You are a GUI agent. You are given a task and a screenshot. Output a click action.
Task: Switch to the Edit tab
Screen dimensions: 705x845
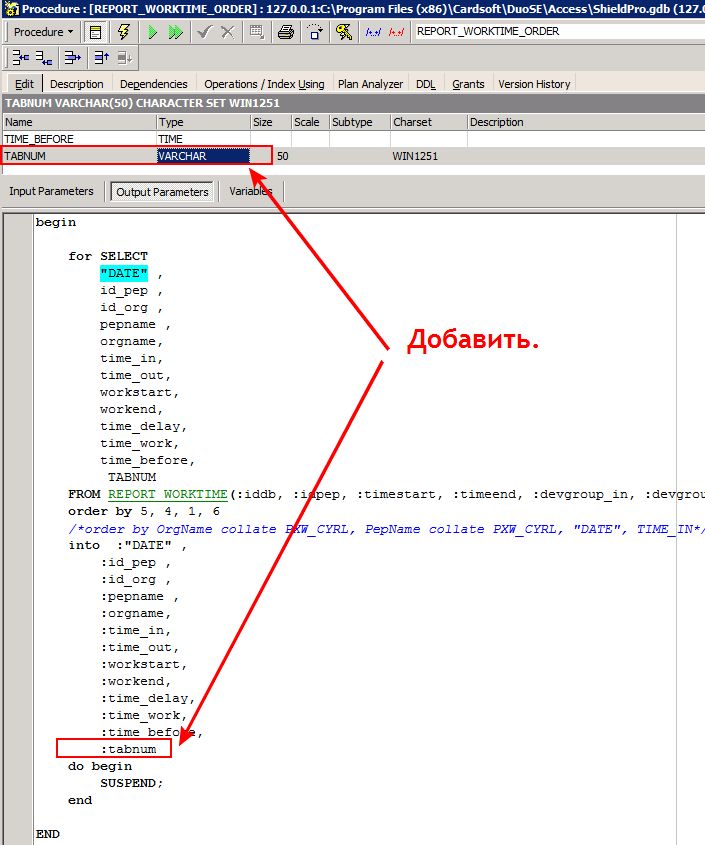click(24, 84)
